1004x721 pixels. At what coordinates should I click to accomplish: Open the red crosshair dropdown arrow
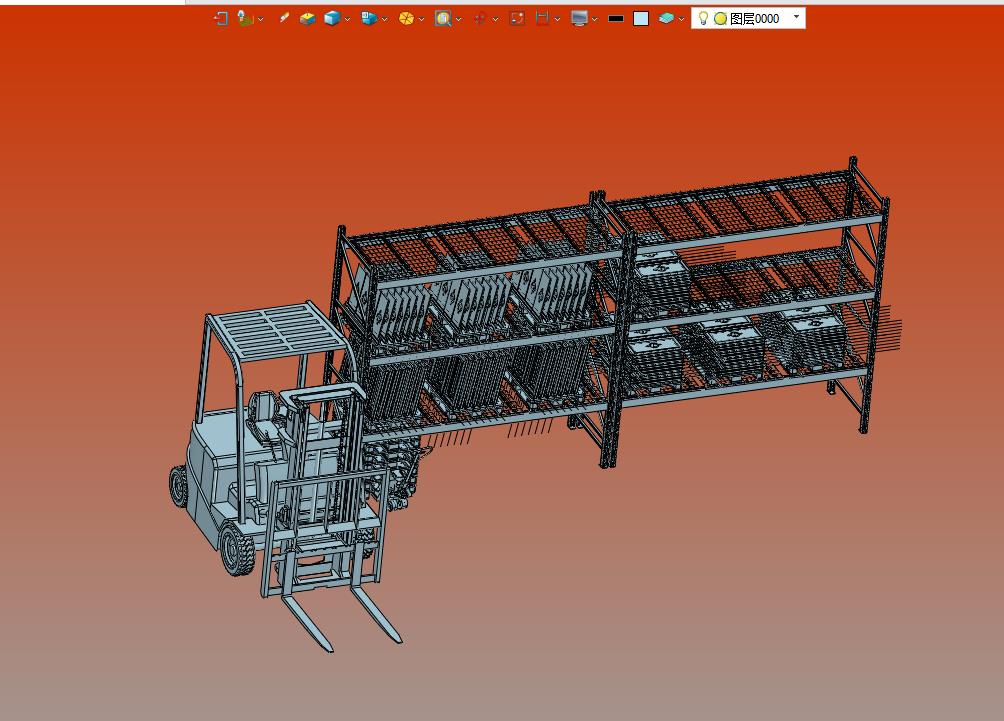click(496, 19)
